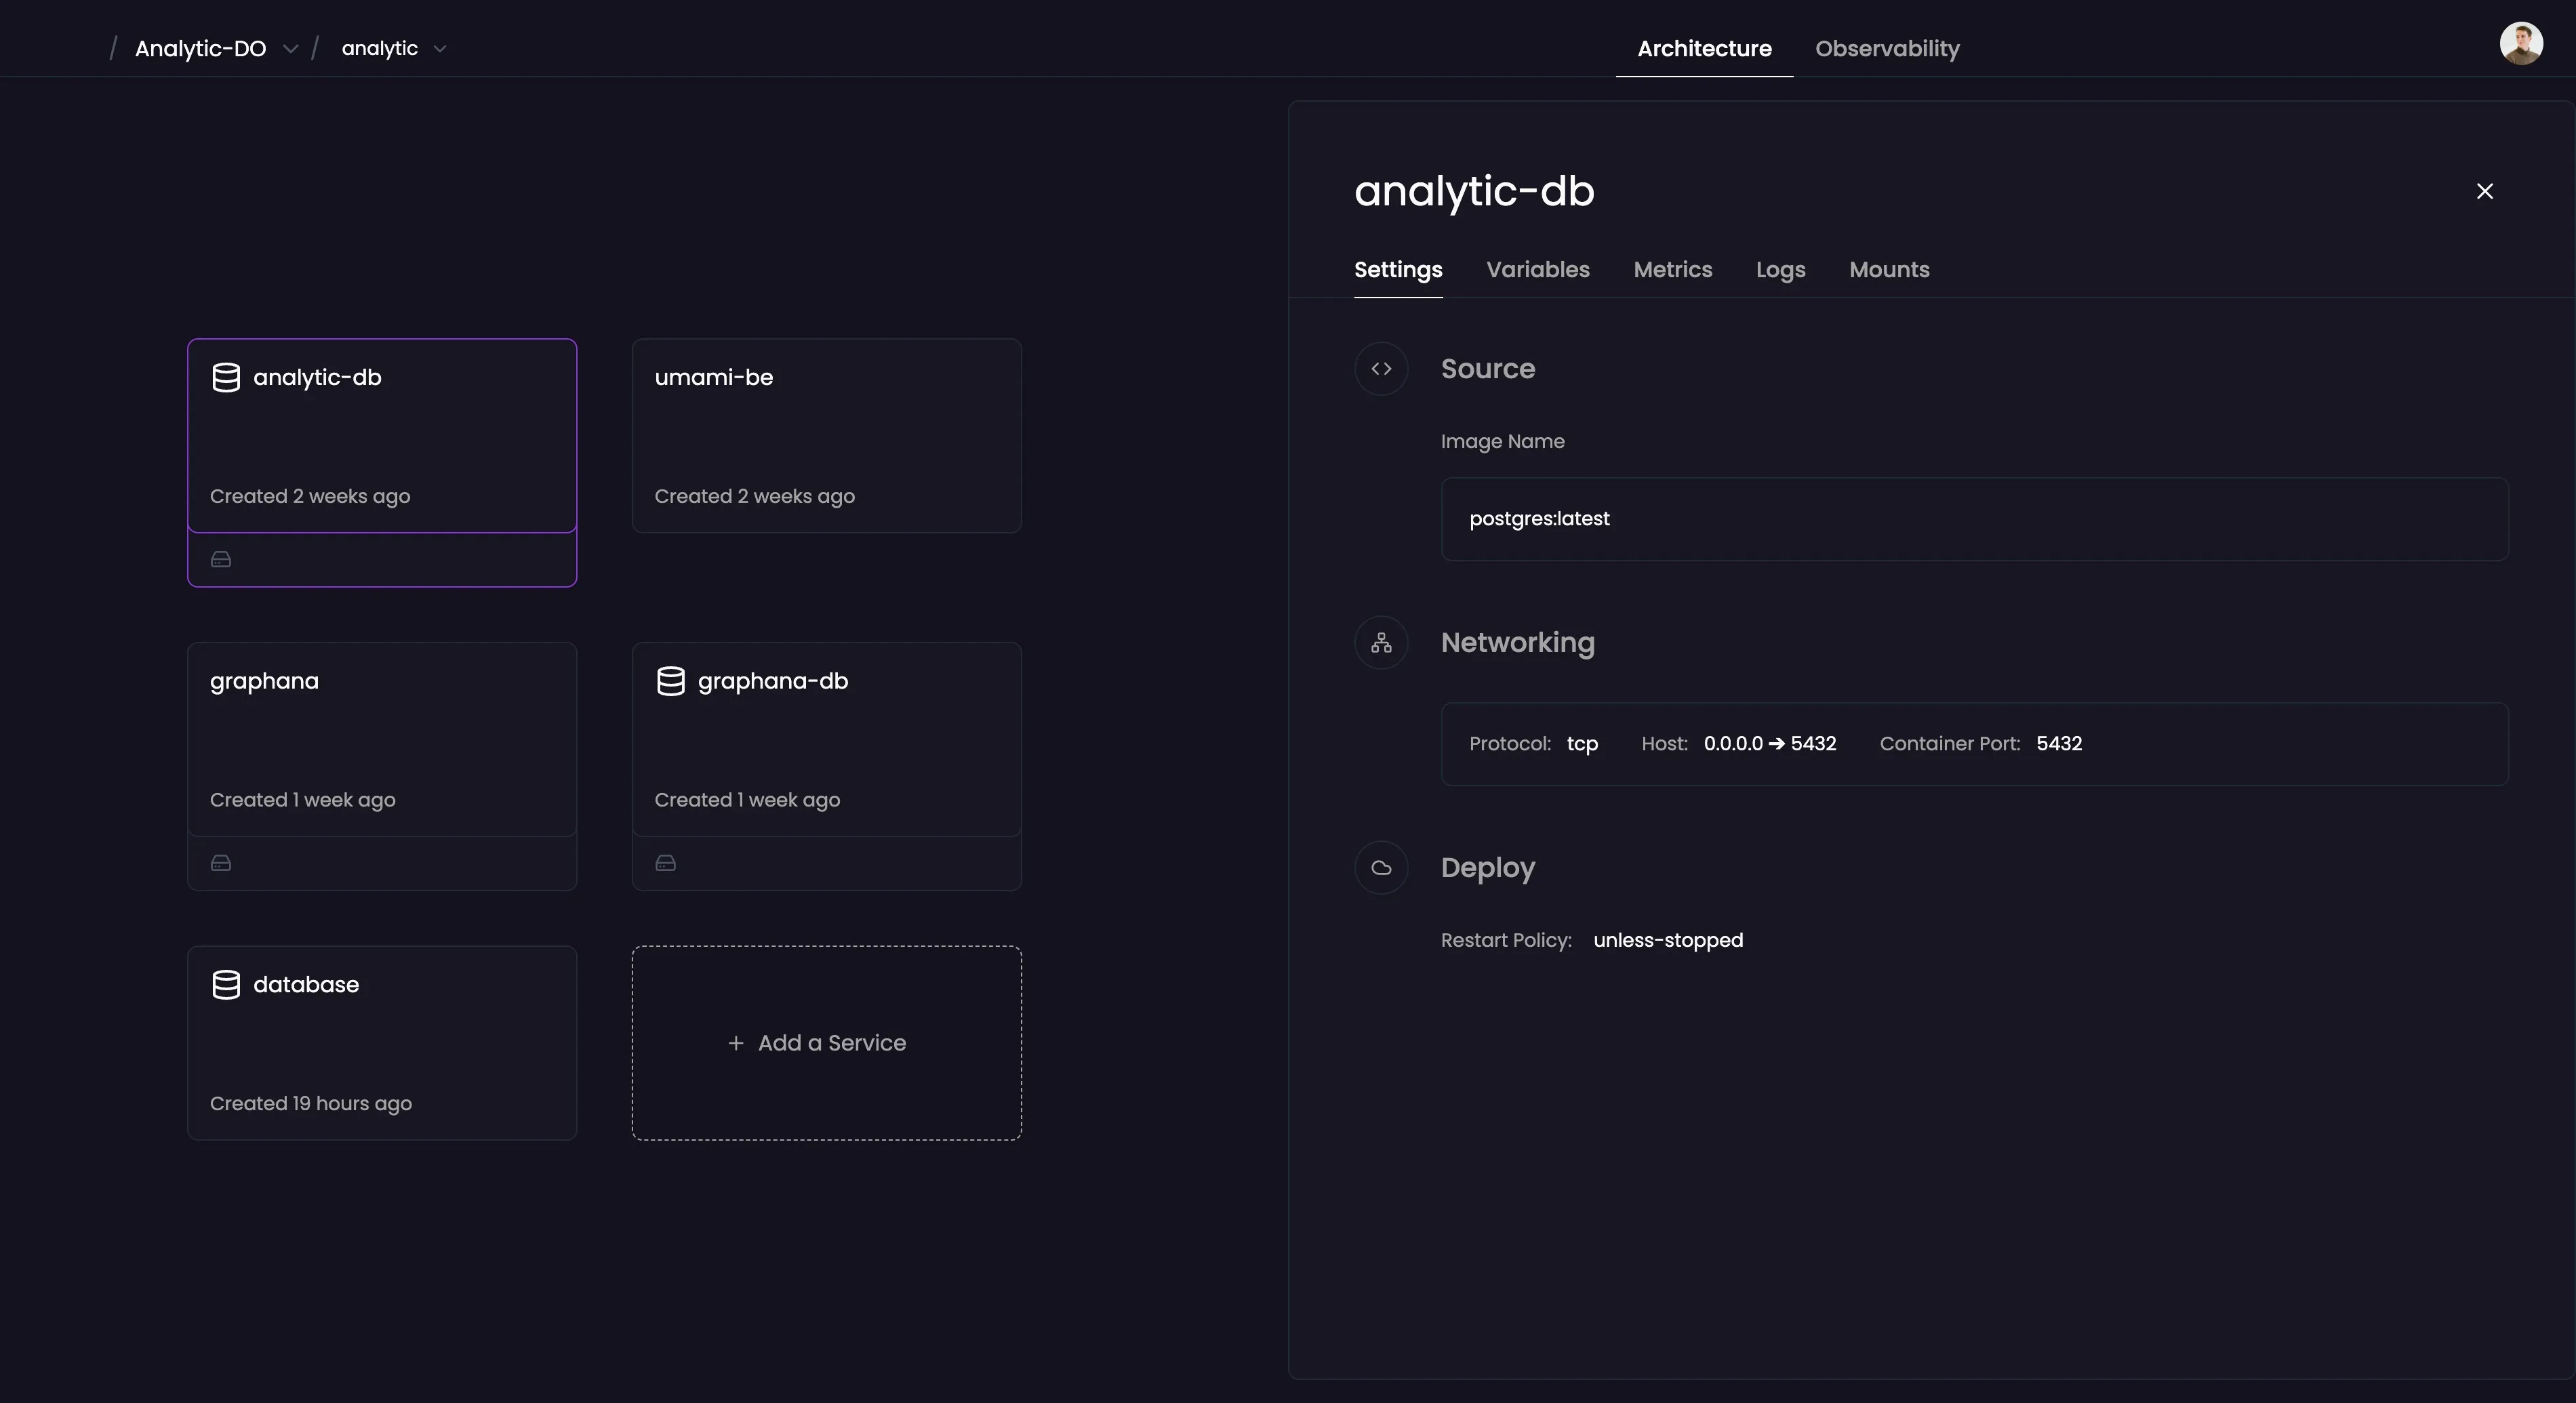Click the database icon on the database card

pyautogui.click(x=227, y=985)
